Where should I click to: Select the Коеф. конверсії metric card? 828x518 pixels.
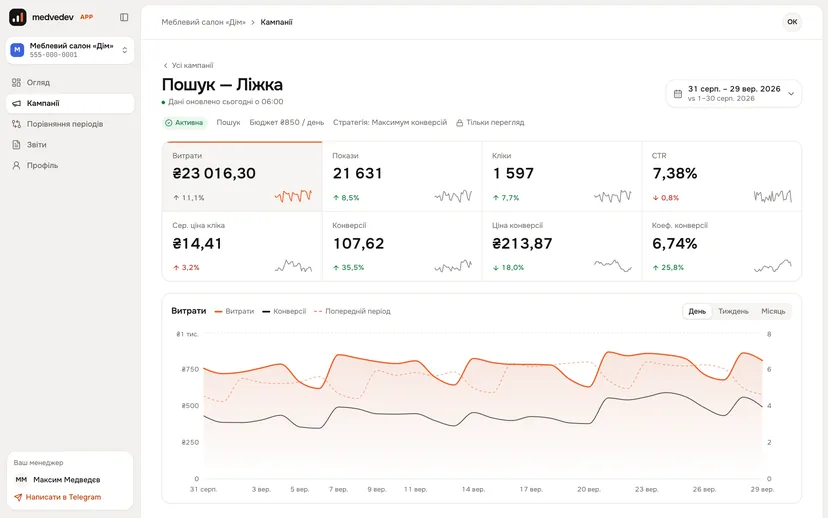point(722,247)
